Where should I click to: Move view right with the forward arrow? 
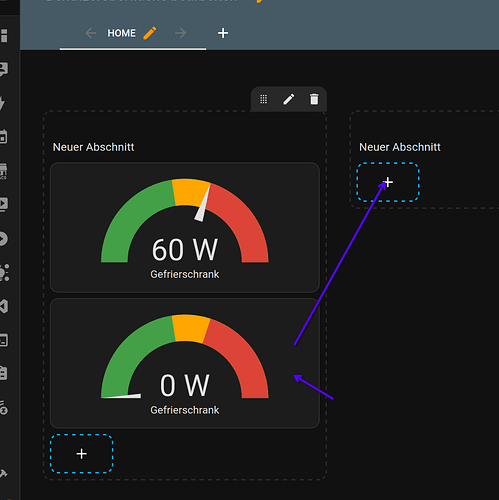[x=181, y=33]
